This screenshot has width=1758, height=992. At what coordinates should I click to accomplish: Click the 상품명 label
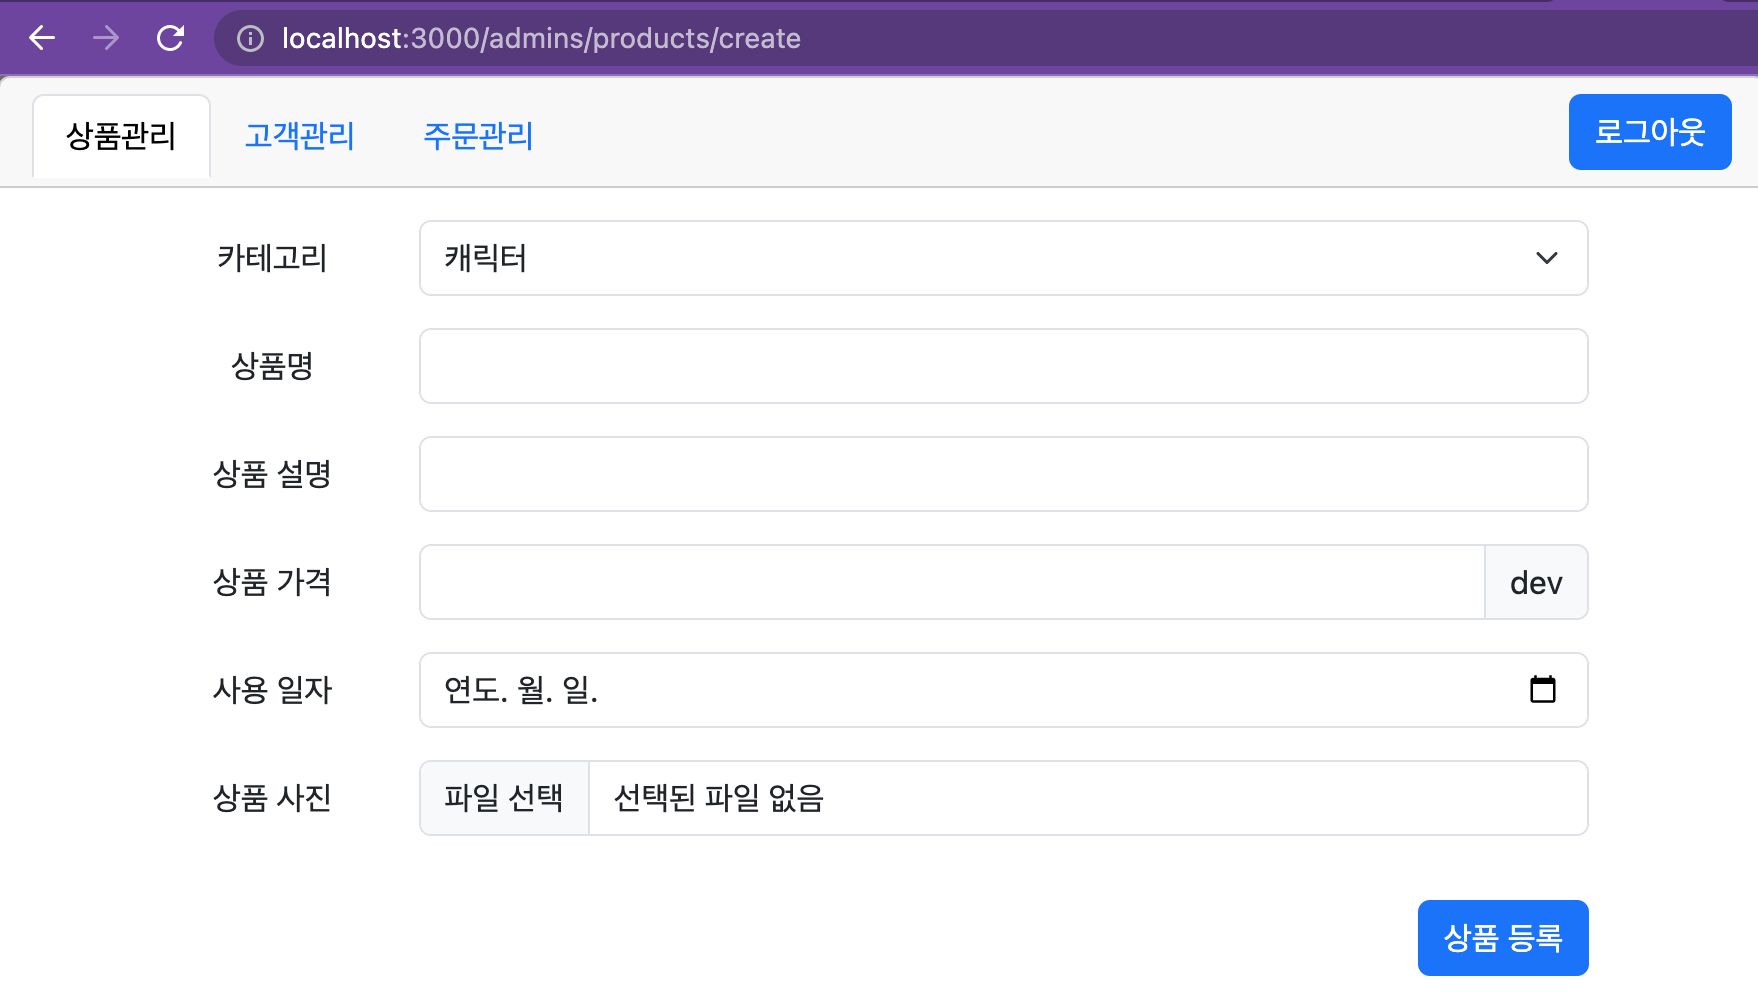272,366
